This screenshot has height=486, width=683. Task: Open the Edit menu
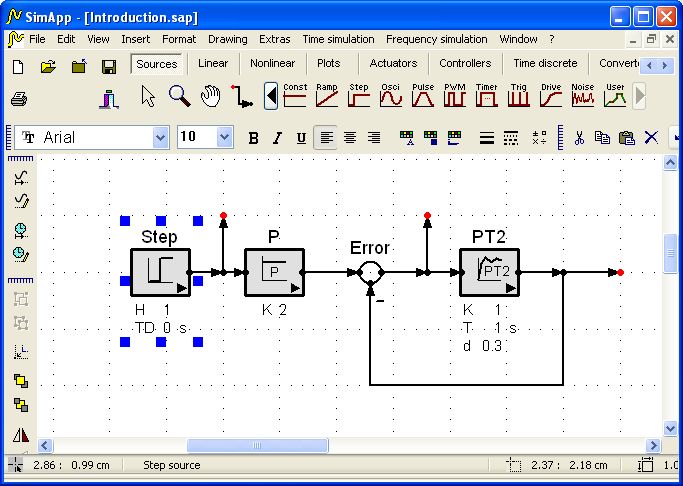pyautogui.click(x=66, y=39)
